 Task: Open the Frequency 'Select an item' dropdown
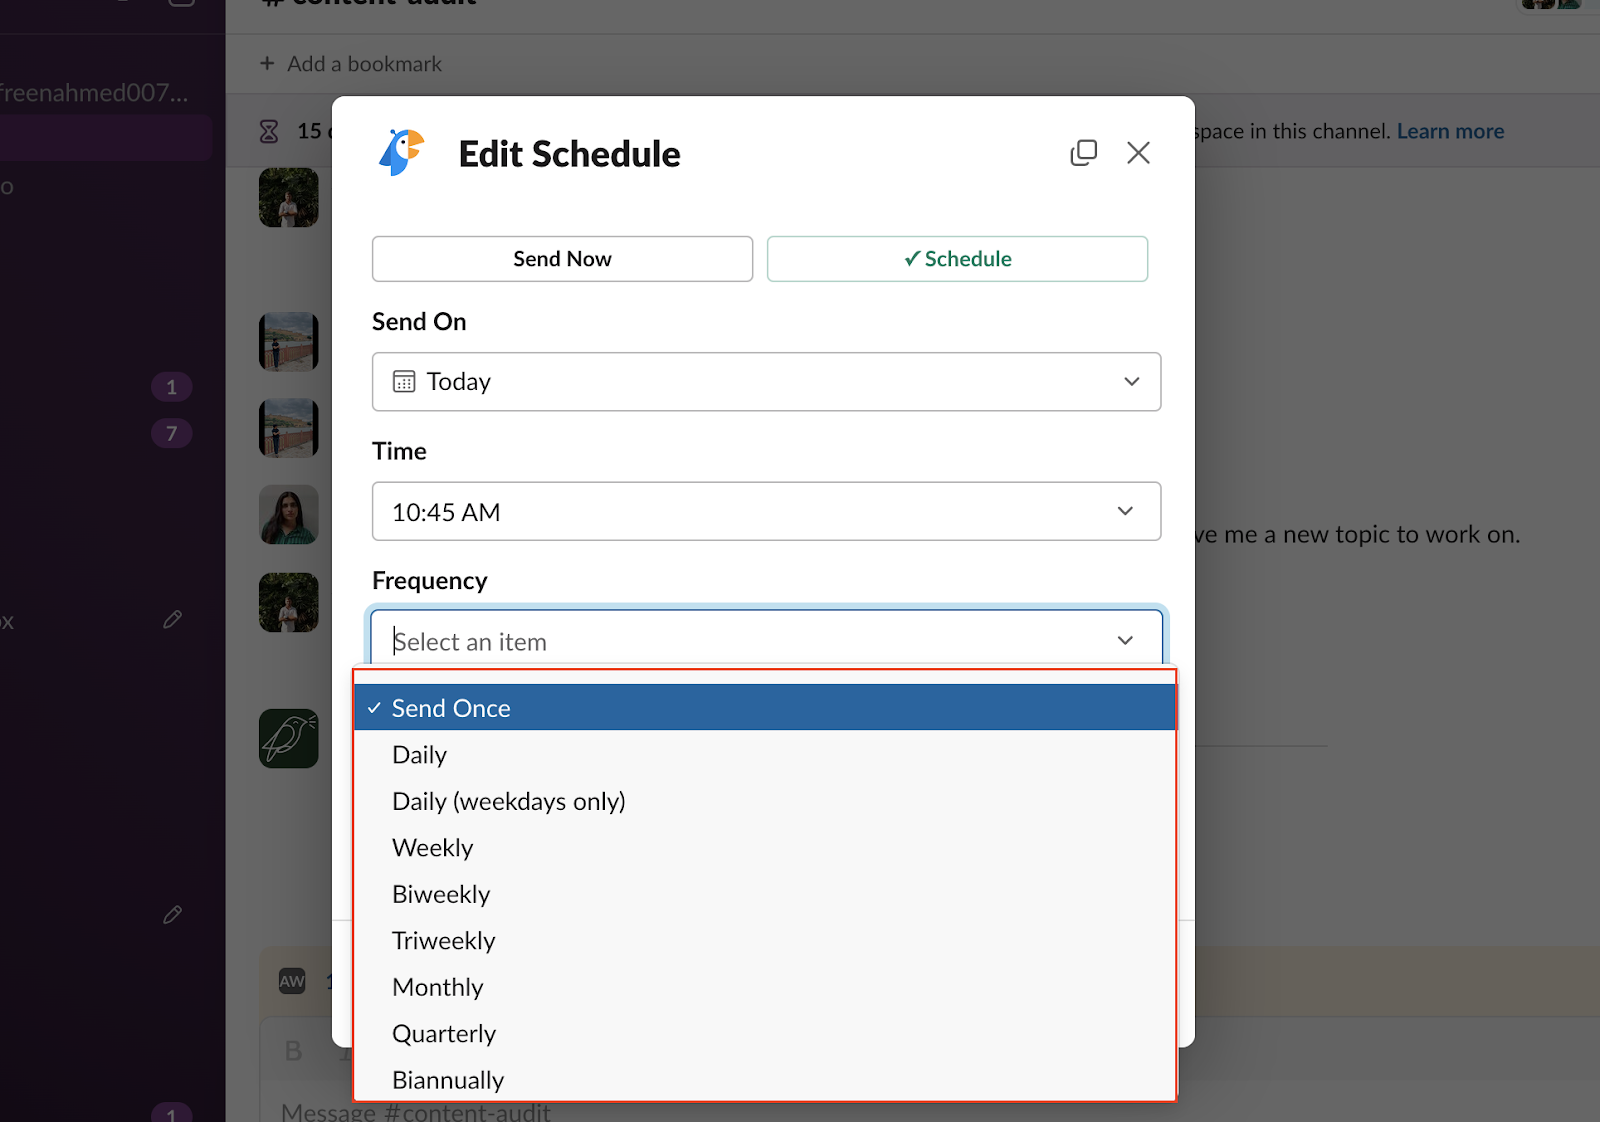pos(766,640)
